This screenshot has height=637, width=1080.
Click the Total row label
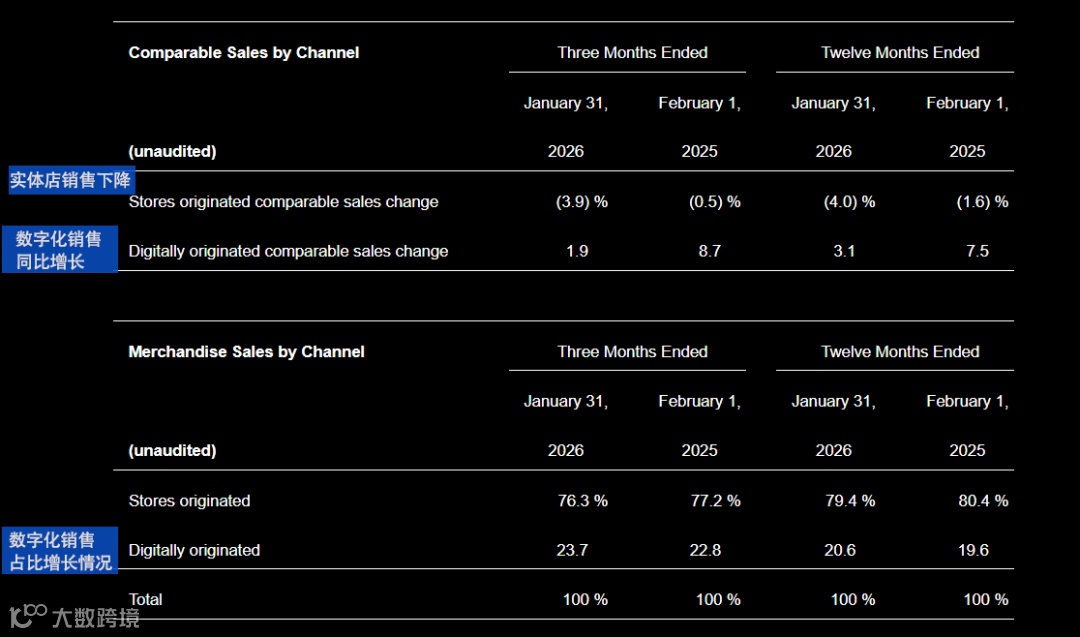click(x=146, y=600)
